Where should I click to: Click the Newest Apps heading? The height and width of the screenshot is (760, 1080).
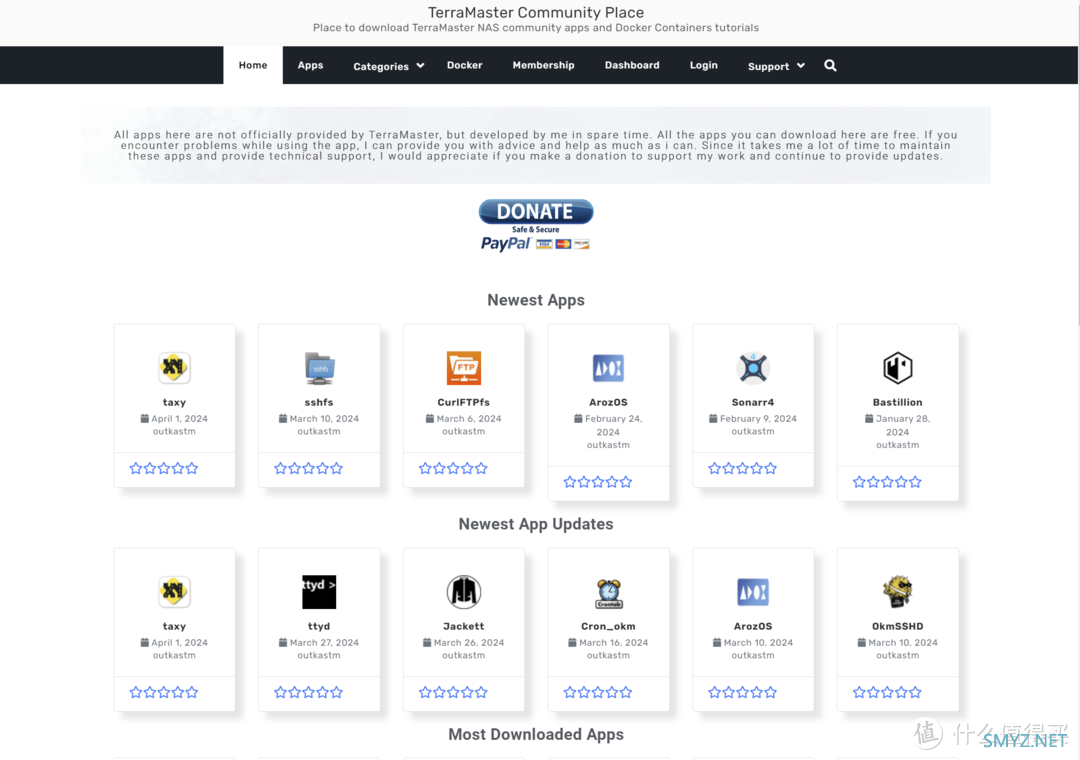pyautogui.click(x=536, y=300)
